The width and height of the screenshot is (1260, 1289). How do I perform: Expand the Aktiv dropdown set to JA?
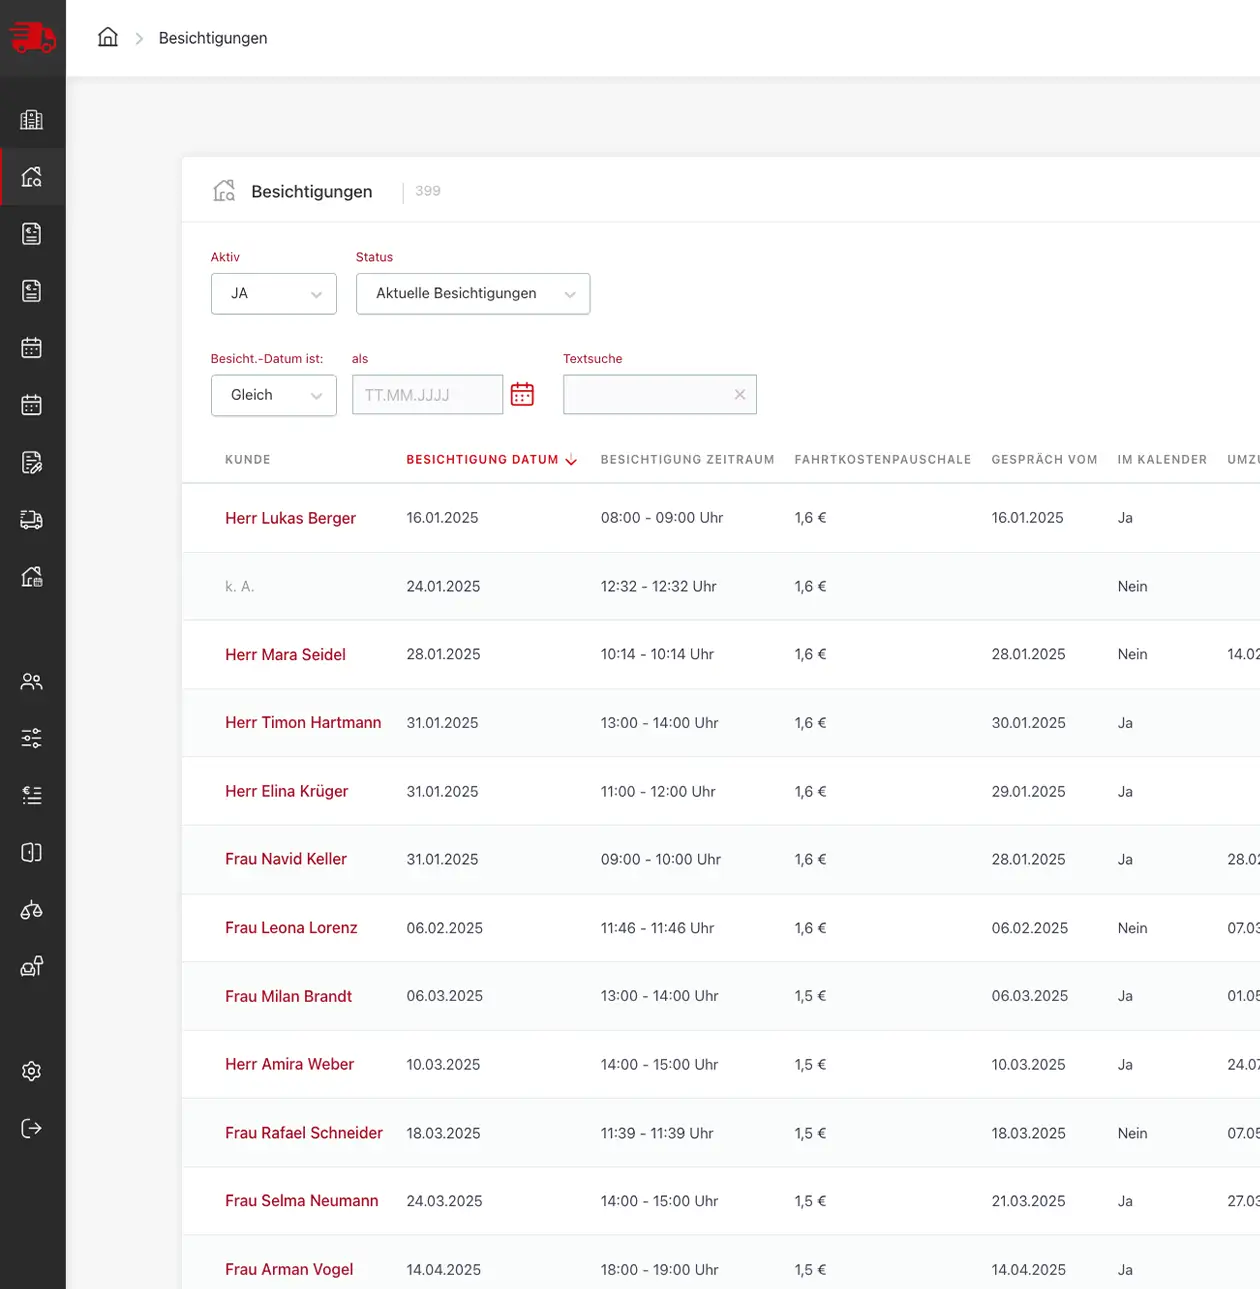pyautogui.click(x=274, y=294)
